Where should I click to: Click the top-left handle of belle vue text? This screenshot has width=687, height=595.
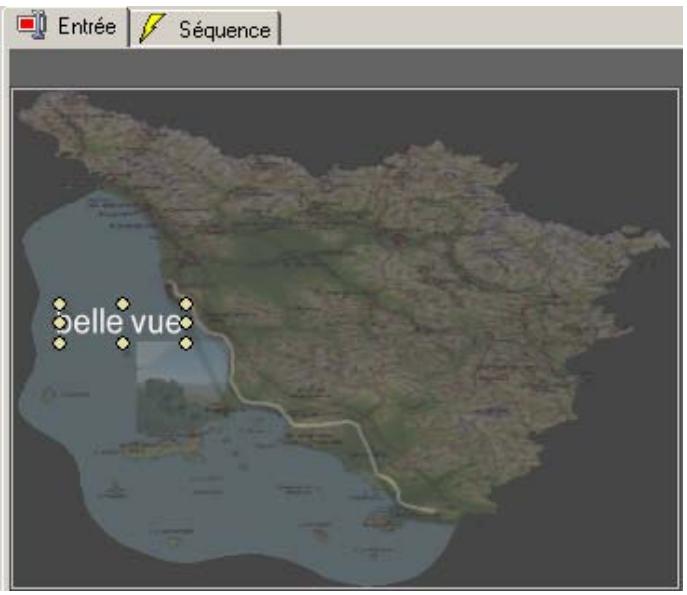(60, 304)
